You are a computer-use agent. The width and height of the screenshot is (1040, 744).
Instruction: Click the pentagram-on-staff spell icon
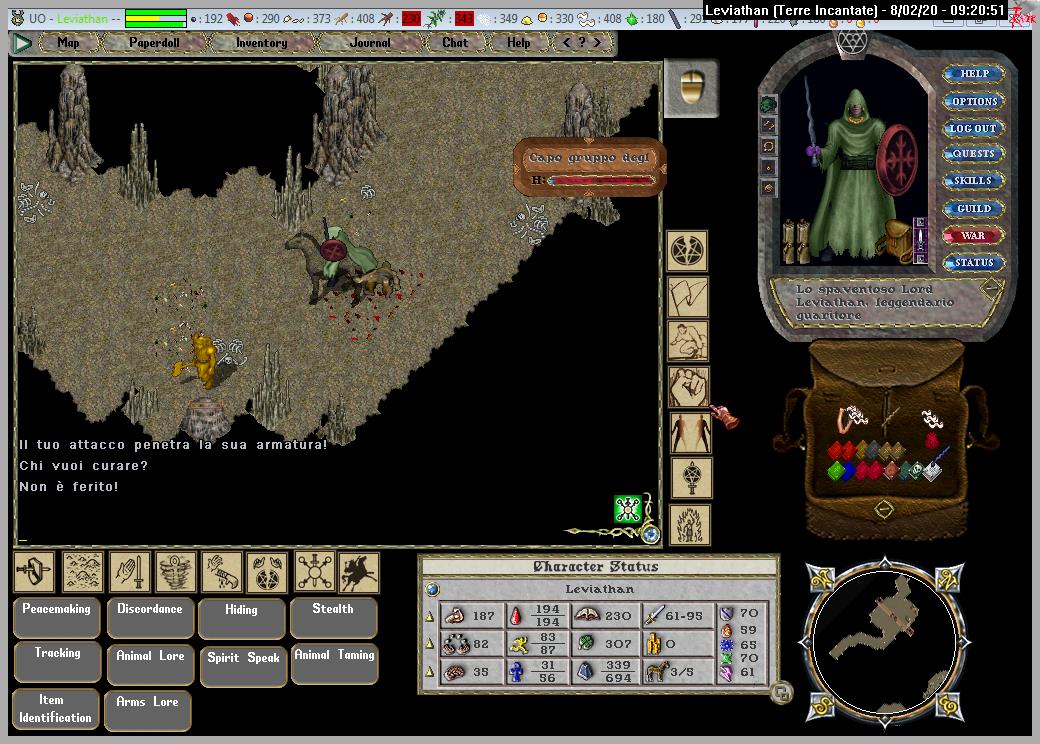coord(691,478)
